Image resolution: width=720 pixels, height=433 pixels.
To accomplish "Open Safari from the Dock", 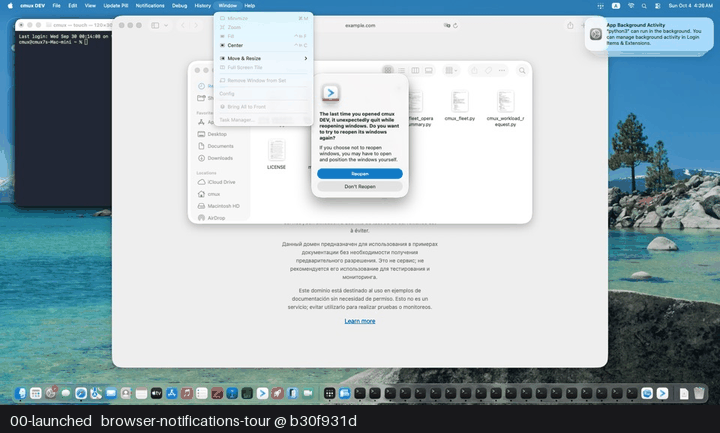I will tap(81, 393).
